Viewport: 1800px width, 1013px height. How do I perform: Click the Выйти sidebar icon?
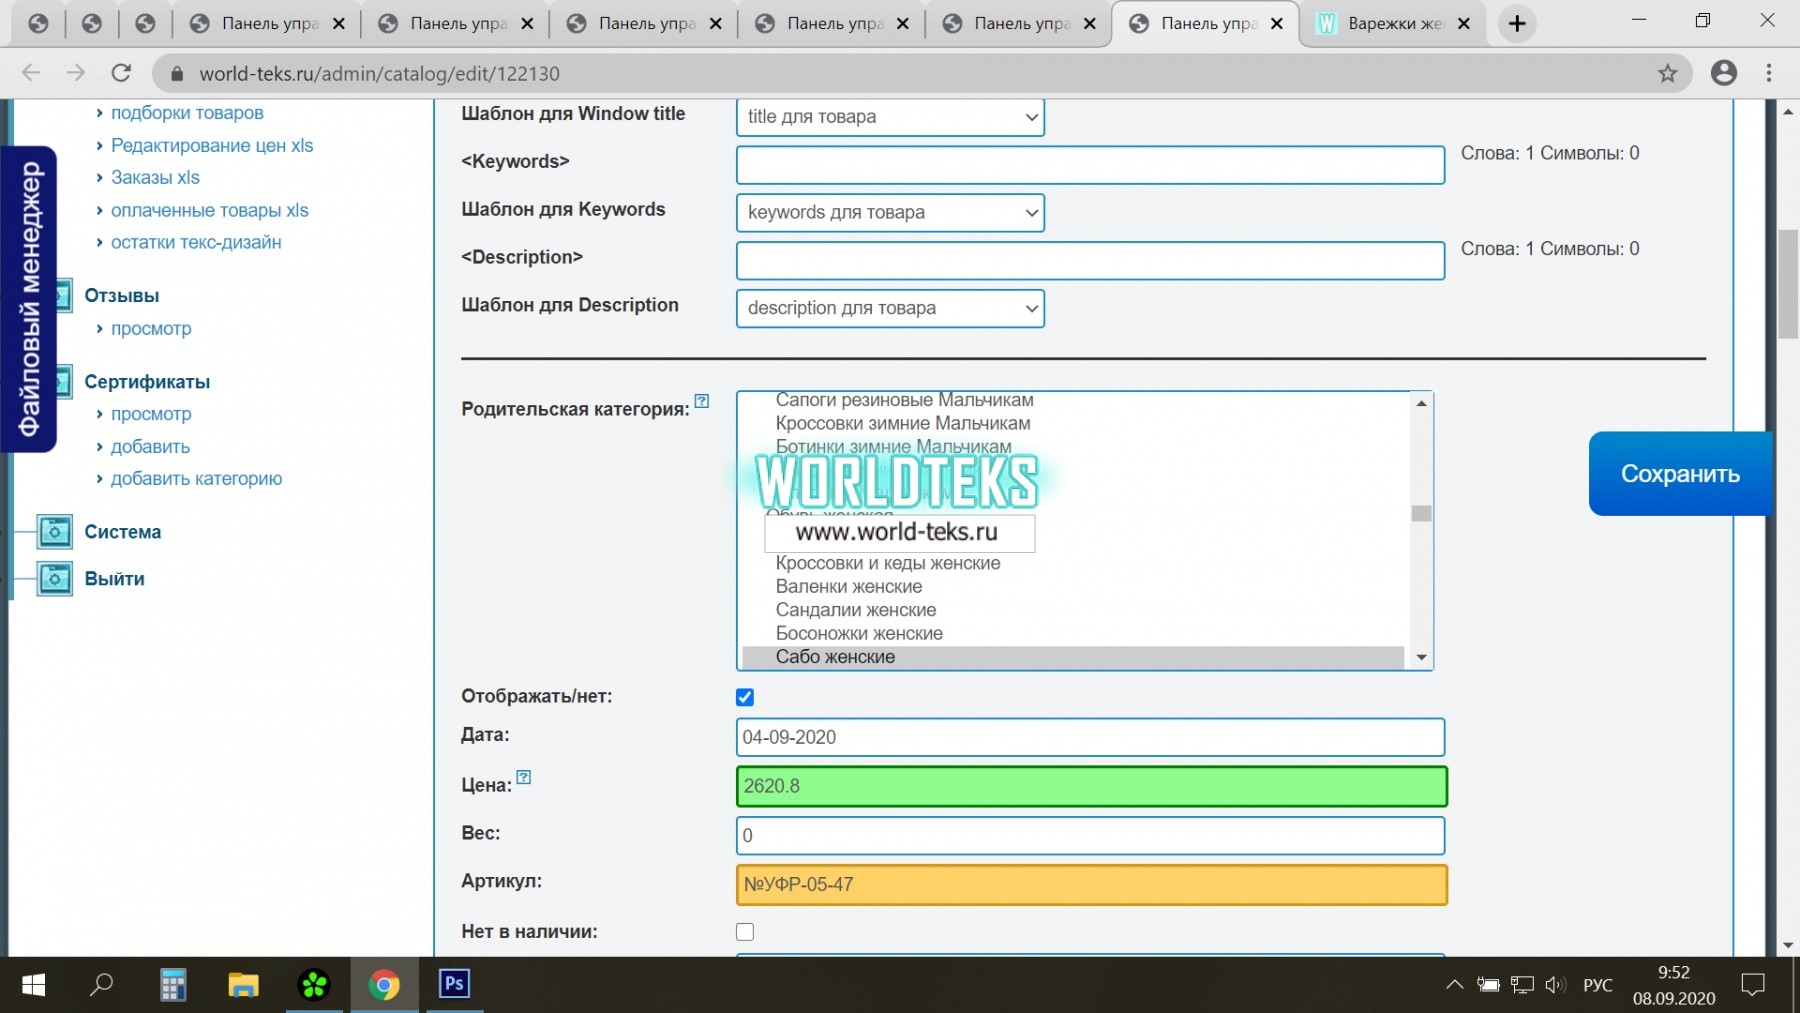coord(55,579)
